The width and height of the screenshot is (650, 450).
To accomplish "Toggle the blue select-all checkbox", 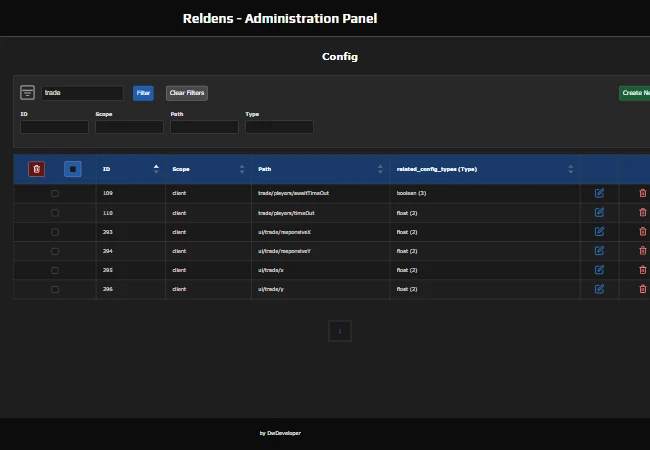I will [x=73, y=169].
